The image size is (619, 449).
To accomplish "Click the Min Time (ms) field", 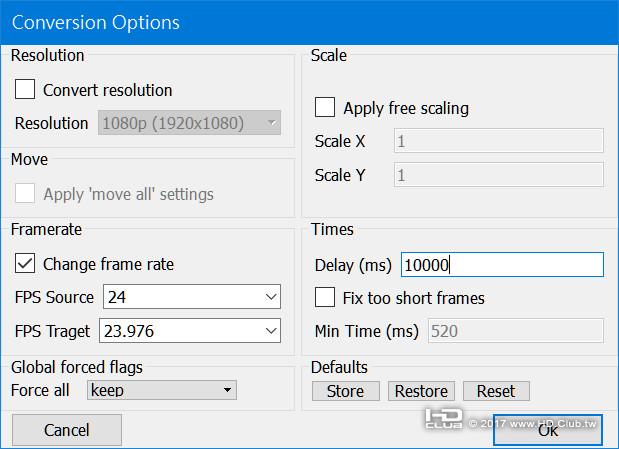I will (x=515, y=331).
